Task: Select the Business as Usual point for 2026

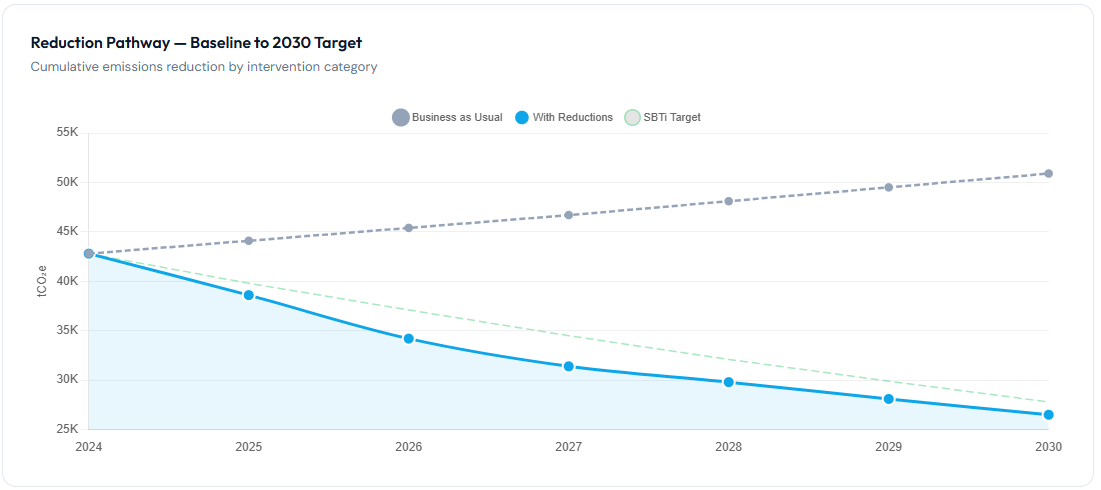Action: (409, 227)
